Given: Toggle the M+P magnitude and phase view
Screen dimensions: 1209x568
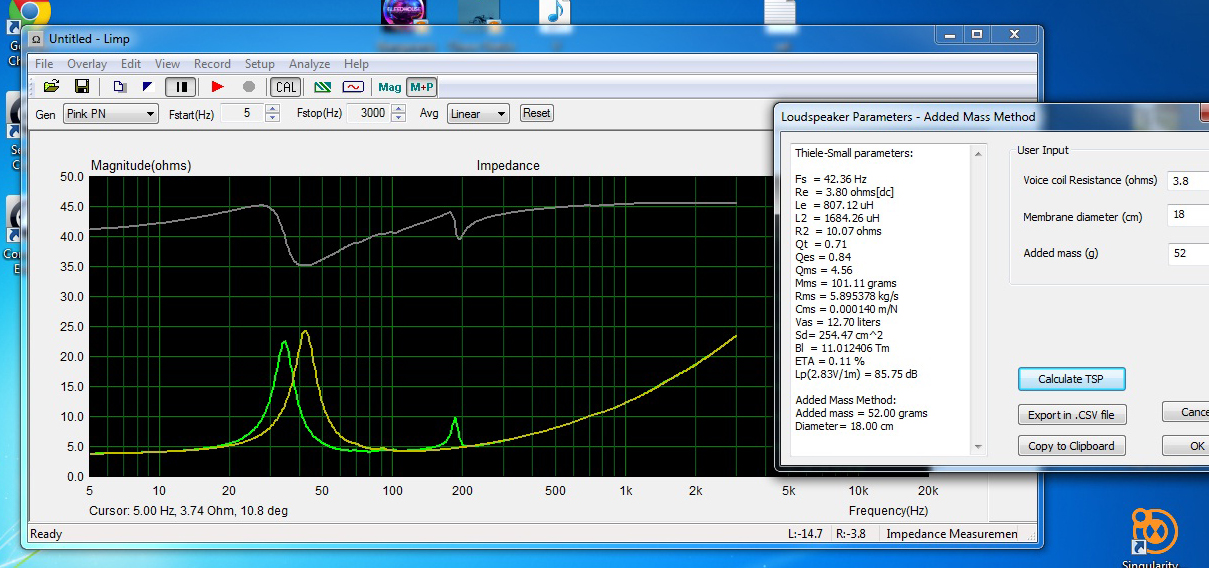Looking at the screenshot, I should click(x=422, y=87).
